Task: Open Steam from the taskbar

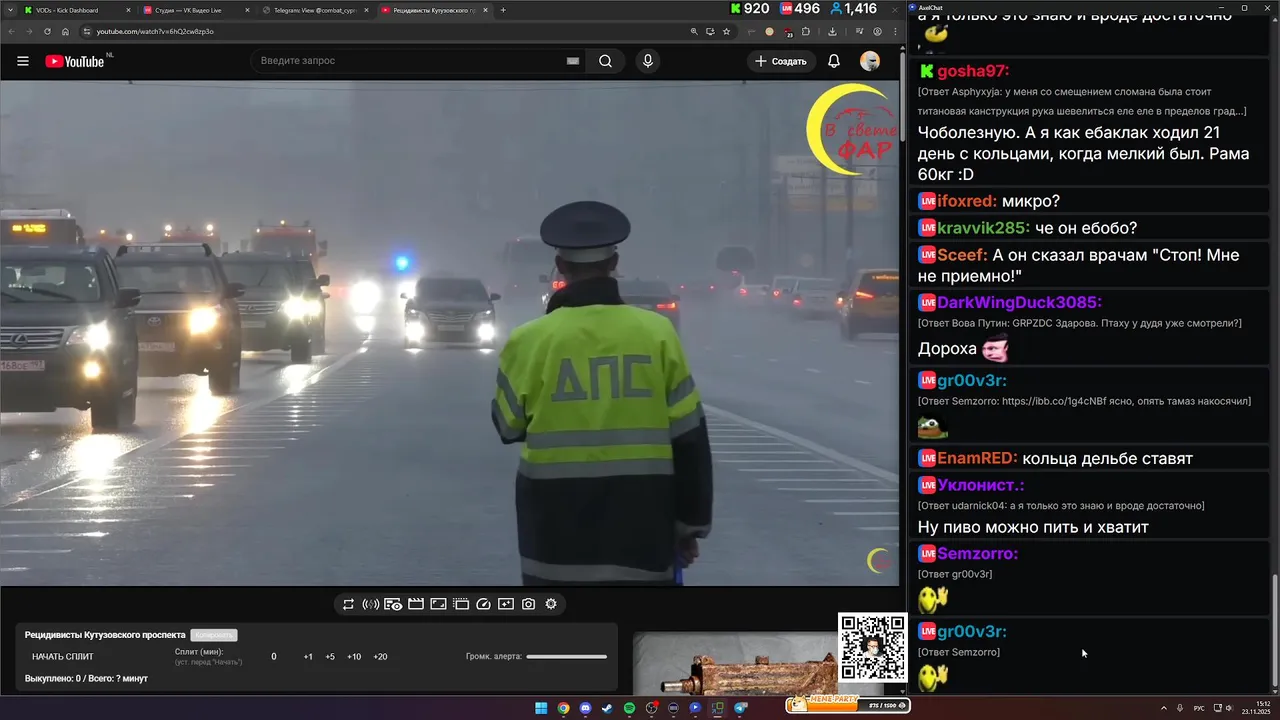Action: click(x=607, y=708)
